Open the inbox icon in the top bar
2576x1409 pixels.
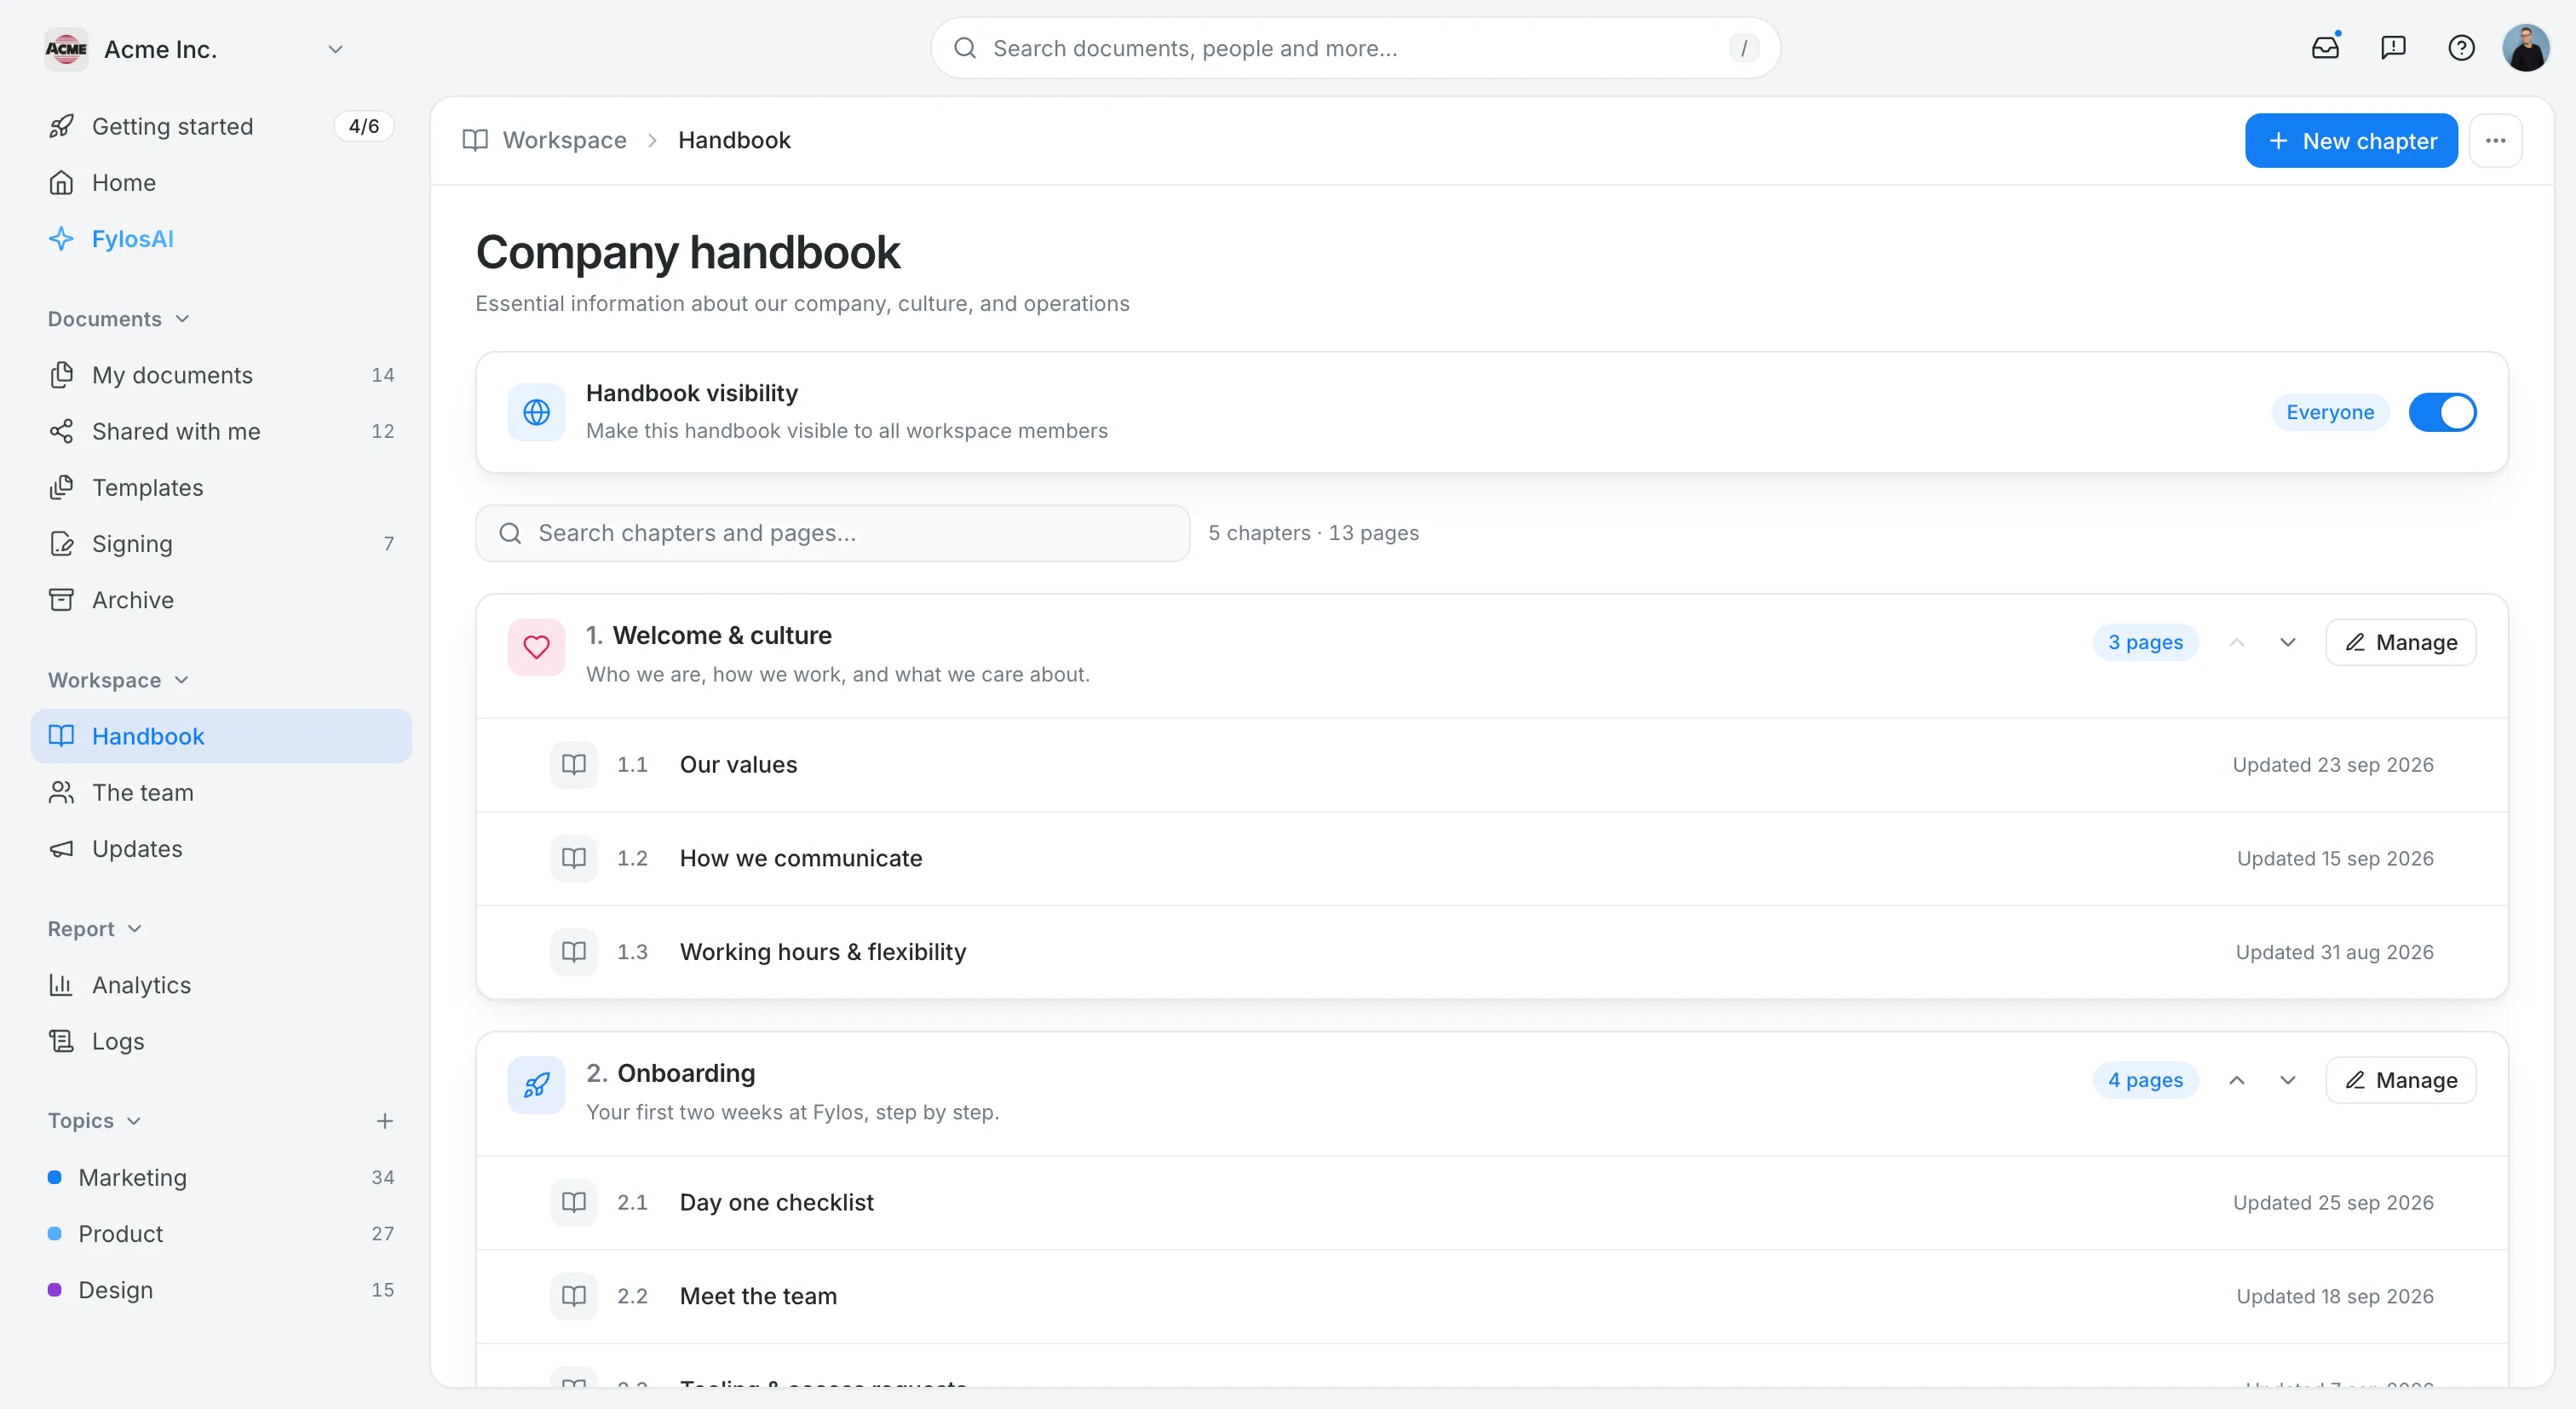pyautogui.click(x=2325, y=47)
